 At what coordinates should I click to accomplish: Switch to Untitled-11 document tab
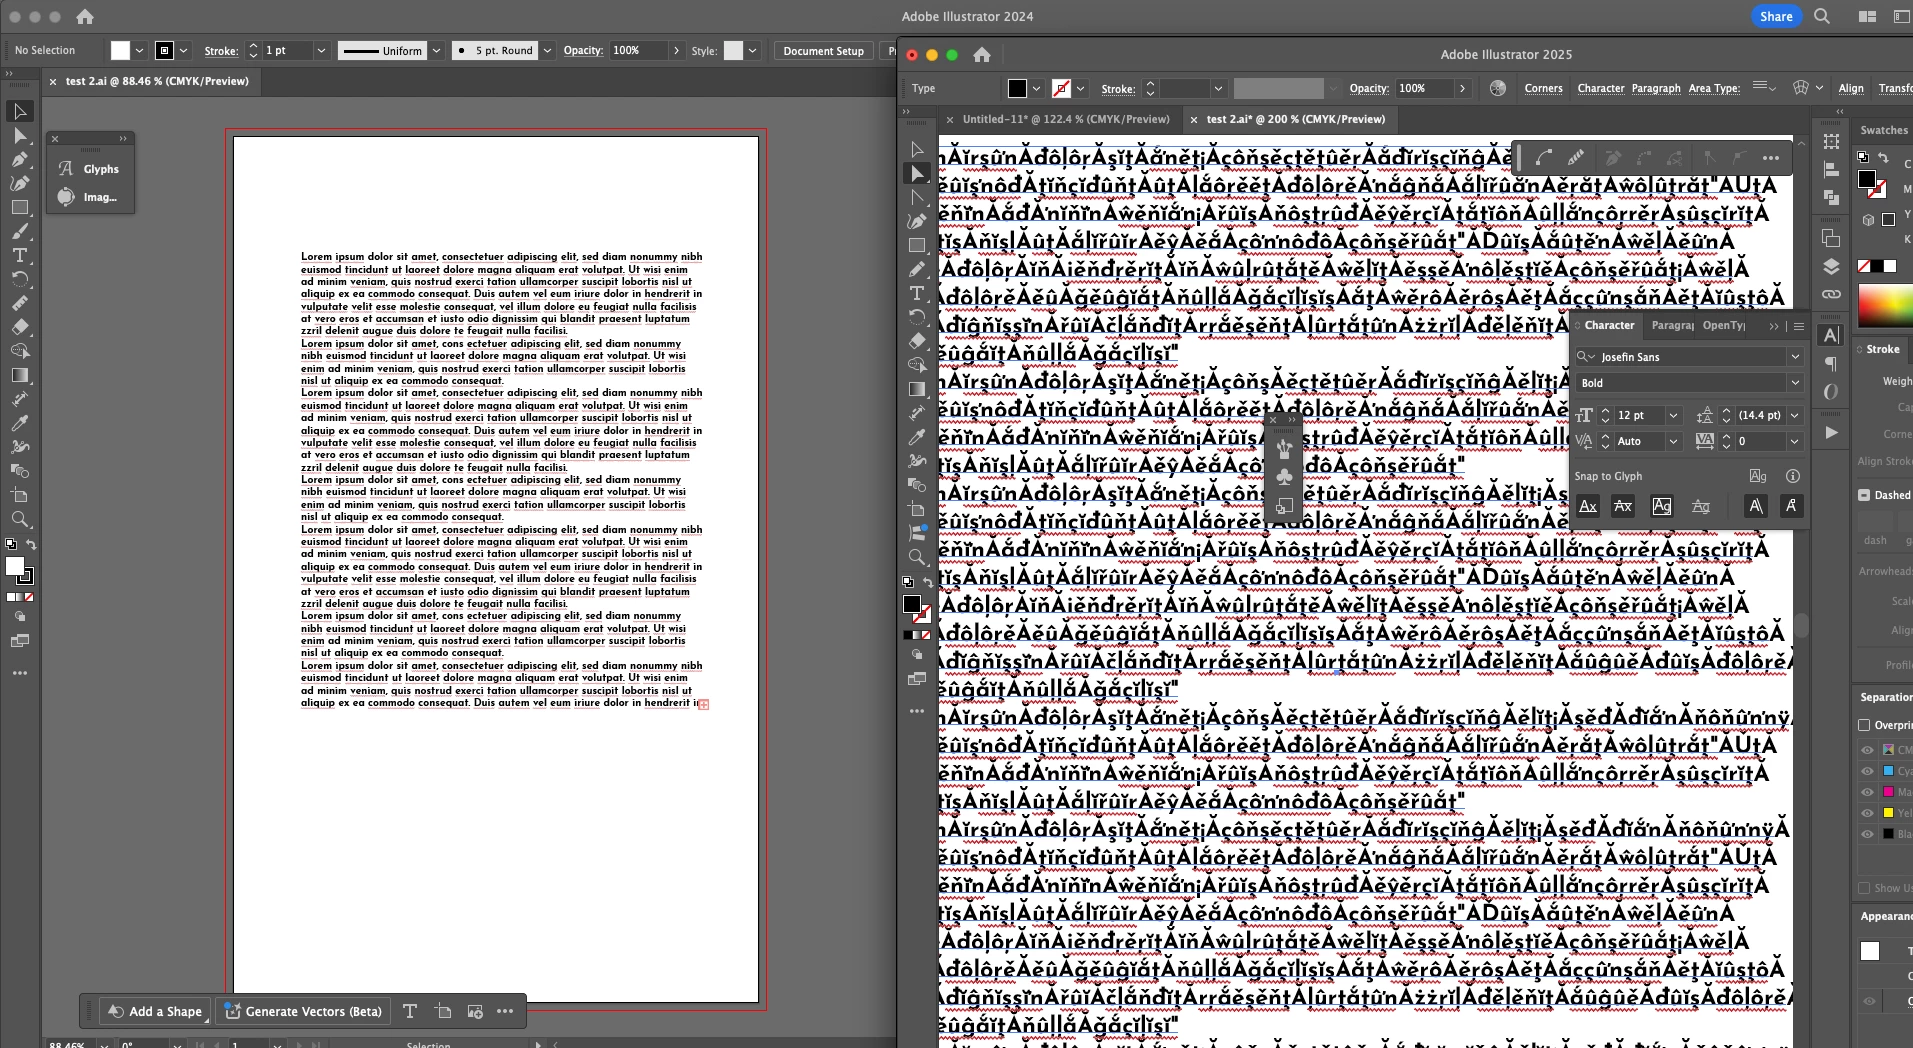point(1065,119)
